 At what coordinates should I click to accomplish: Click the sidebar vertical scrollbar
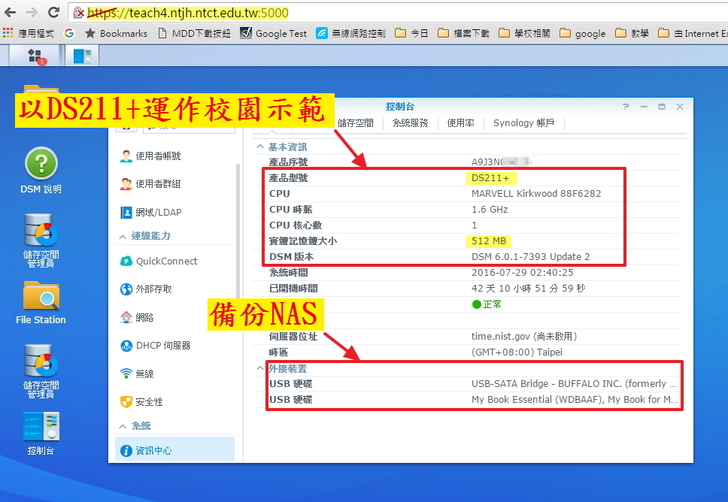coord(238,232)
